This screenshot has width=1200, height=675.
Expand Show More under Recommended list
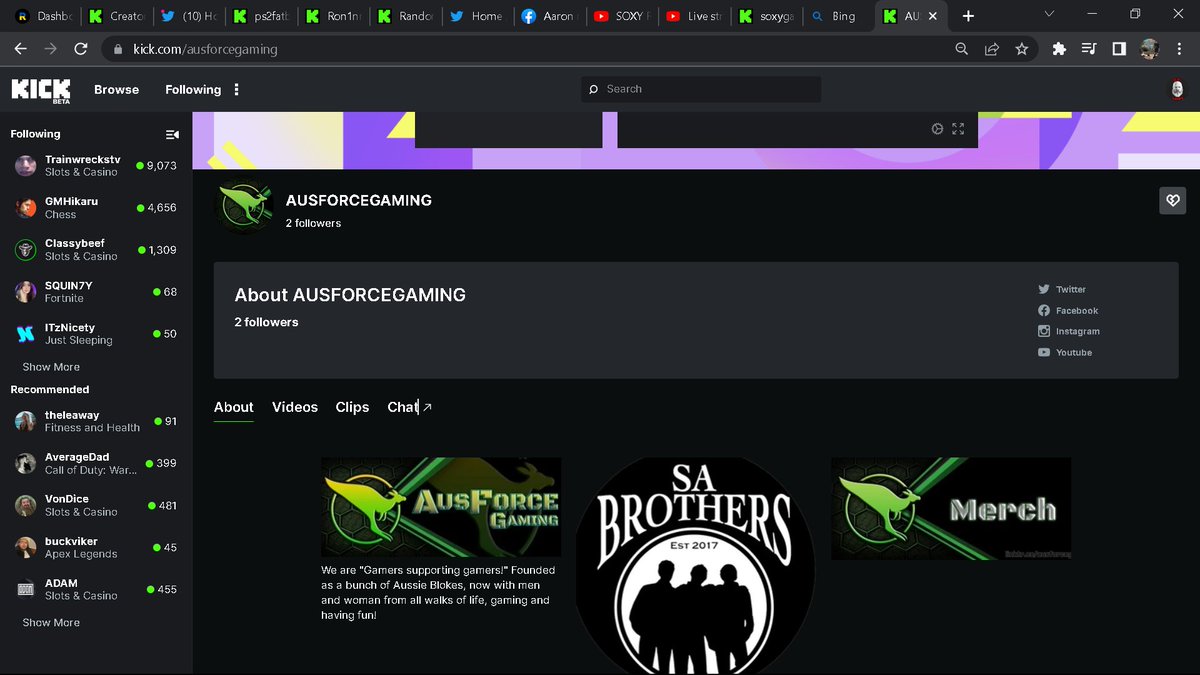pos(51,622)
